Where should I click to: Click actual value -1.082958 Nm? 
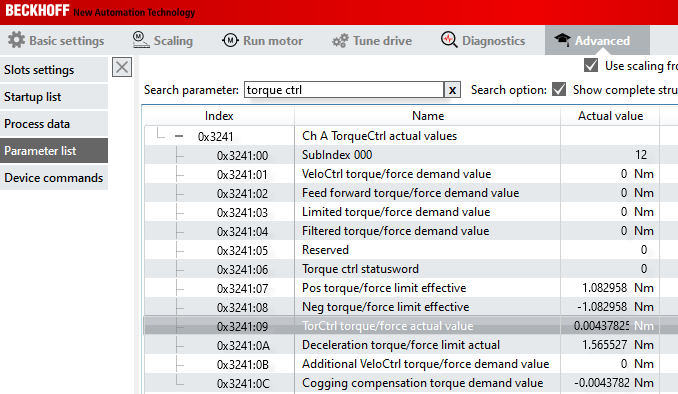click(x=615, y=307)
